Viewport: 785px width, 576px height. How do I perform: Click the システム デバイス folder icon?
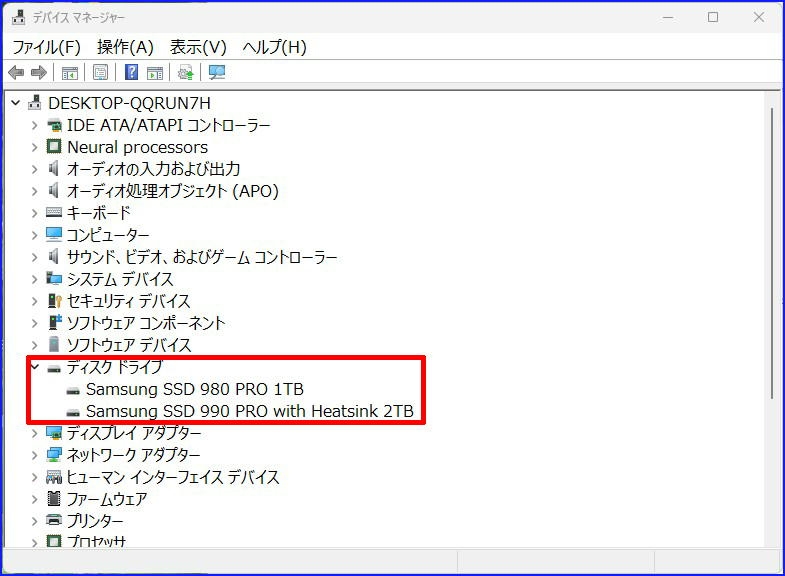click(x=54, y=278)
